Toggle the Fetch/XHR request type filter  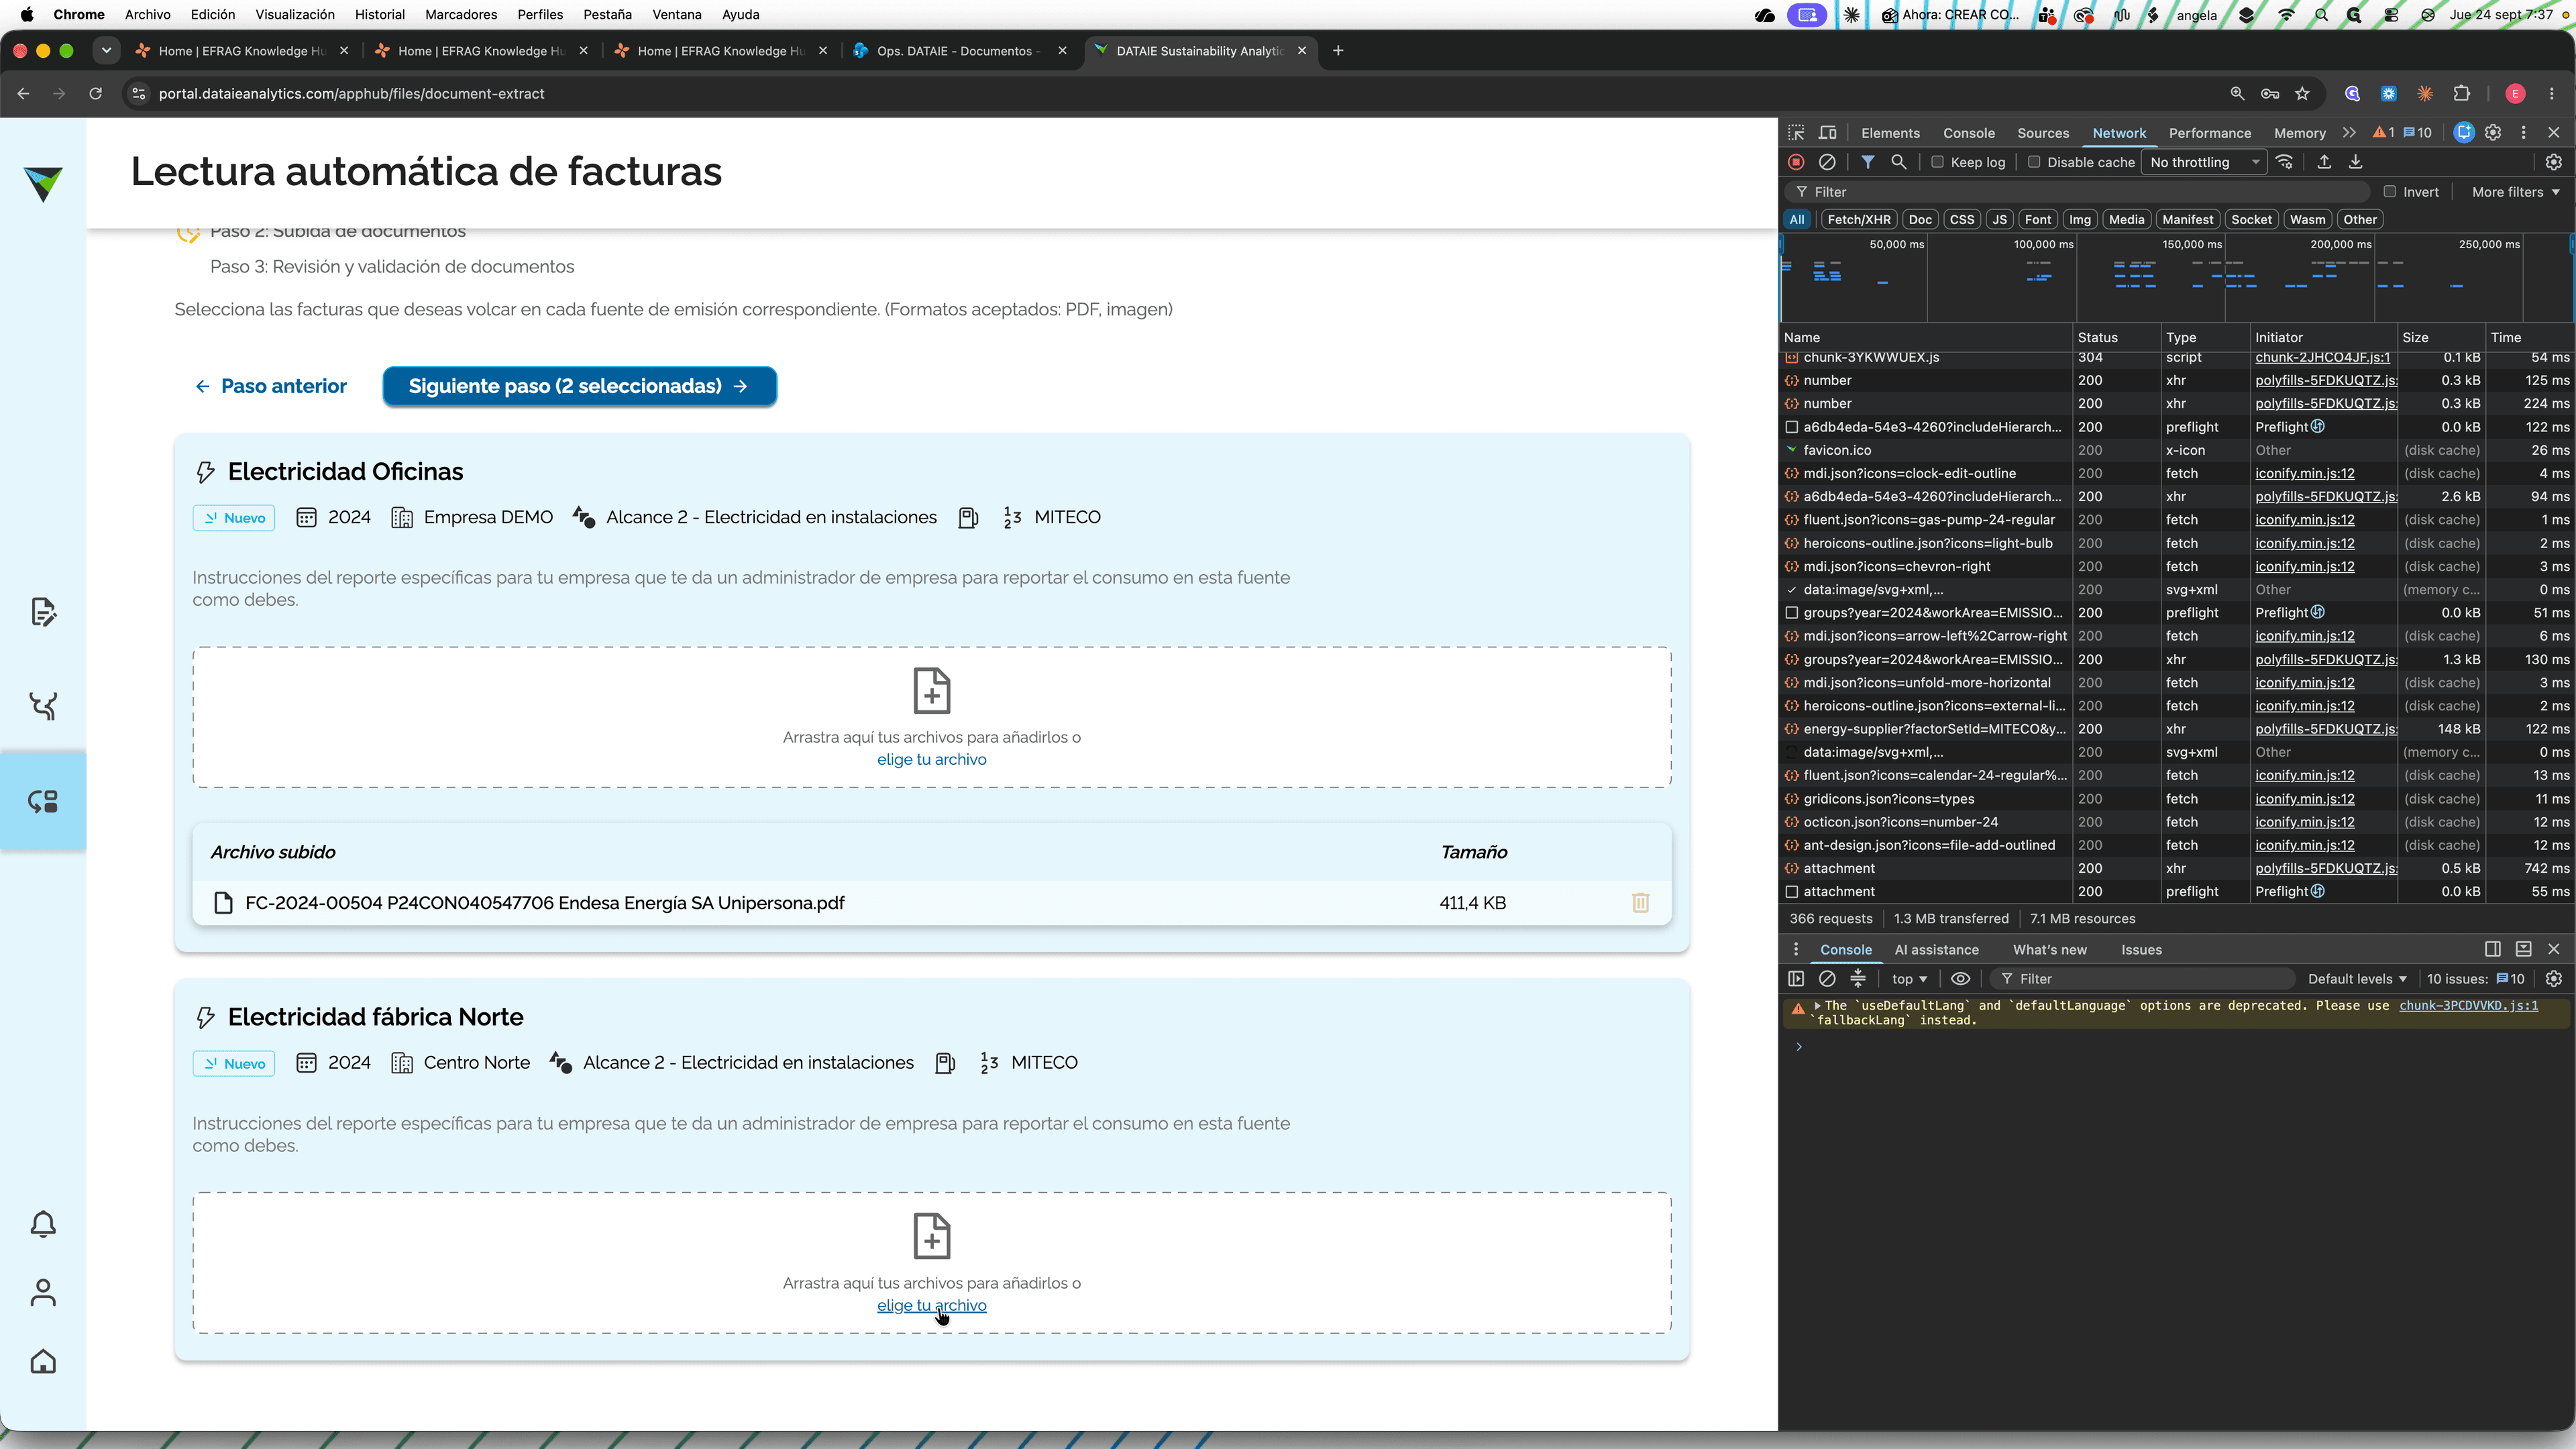[1859, 220]
